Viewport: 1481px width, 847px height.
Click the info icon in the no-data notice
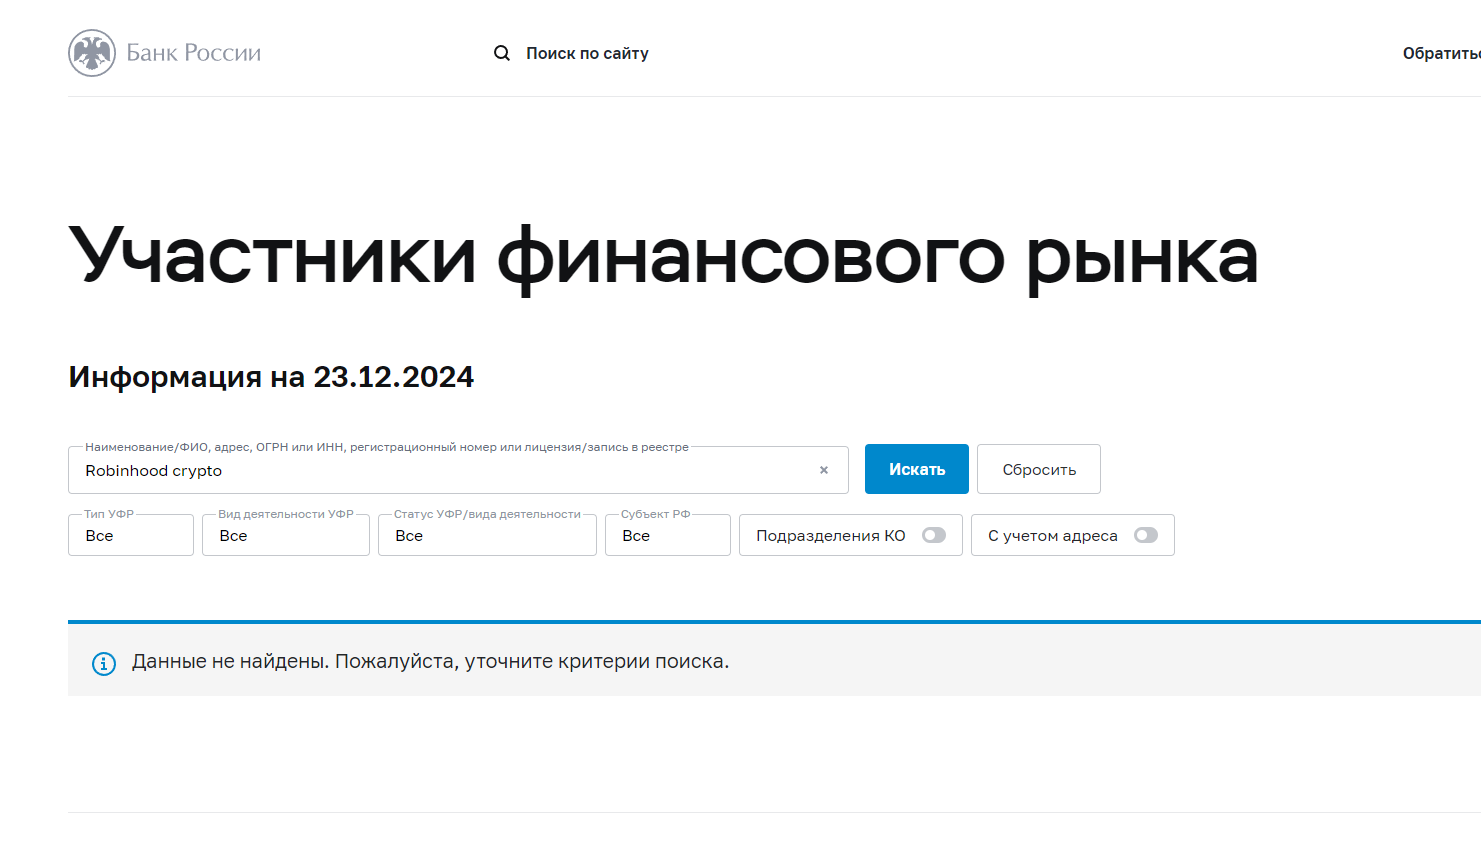click(x=104, y=663)
